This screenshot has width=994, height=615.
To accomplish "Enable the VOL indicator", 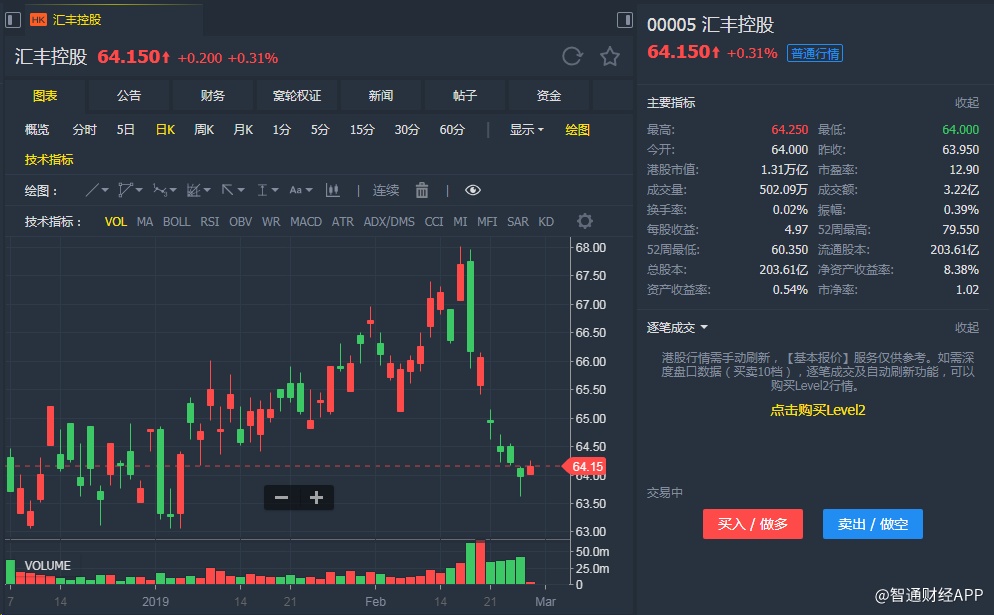I will click(115, 222).
